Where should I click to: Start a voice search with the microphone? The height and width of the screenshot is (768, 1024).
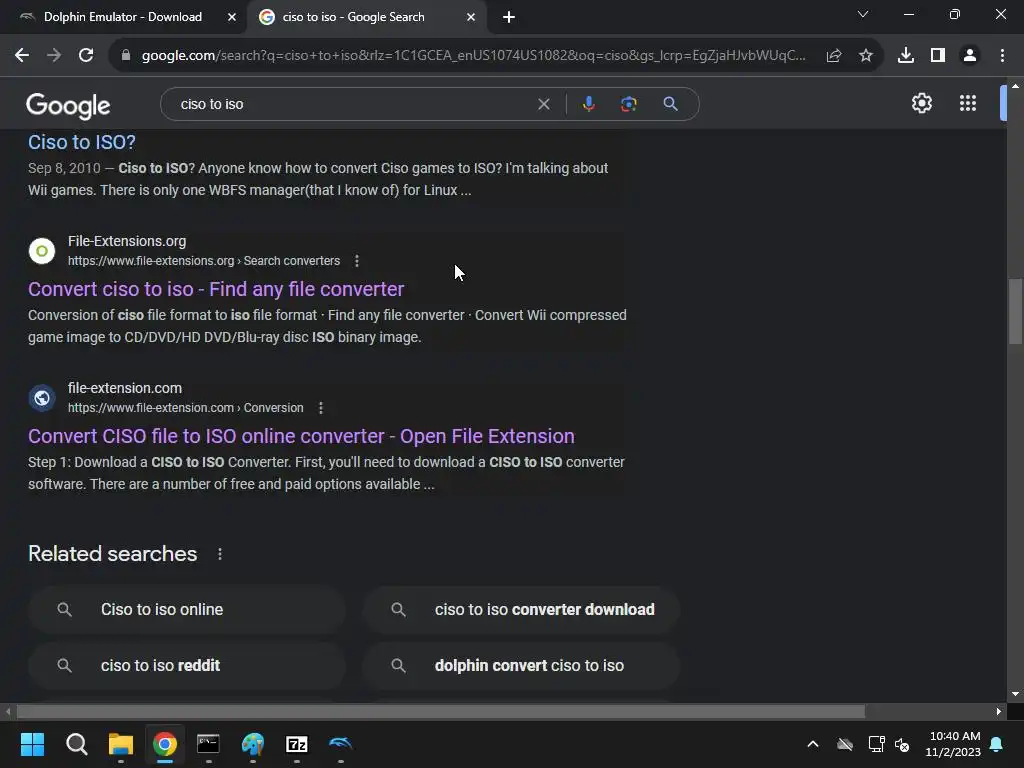pyautogui.click(x=588, y=104)
